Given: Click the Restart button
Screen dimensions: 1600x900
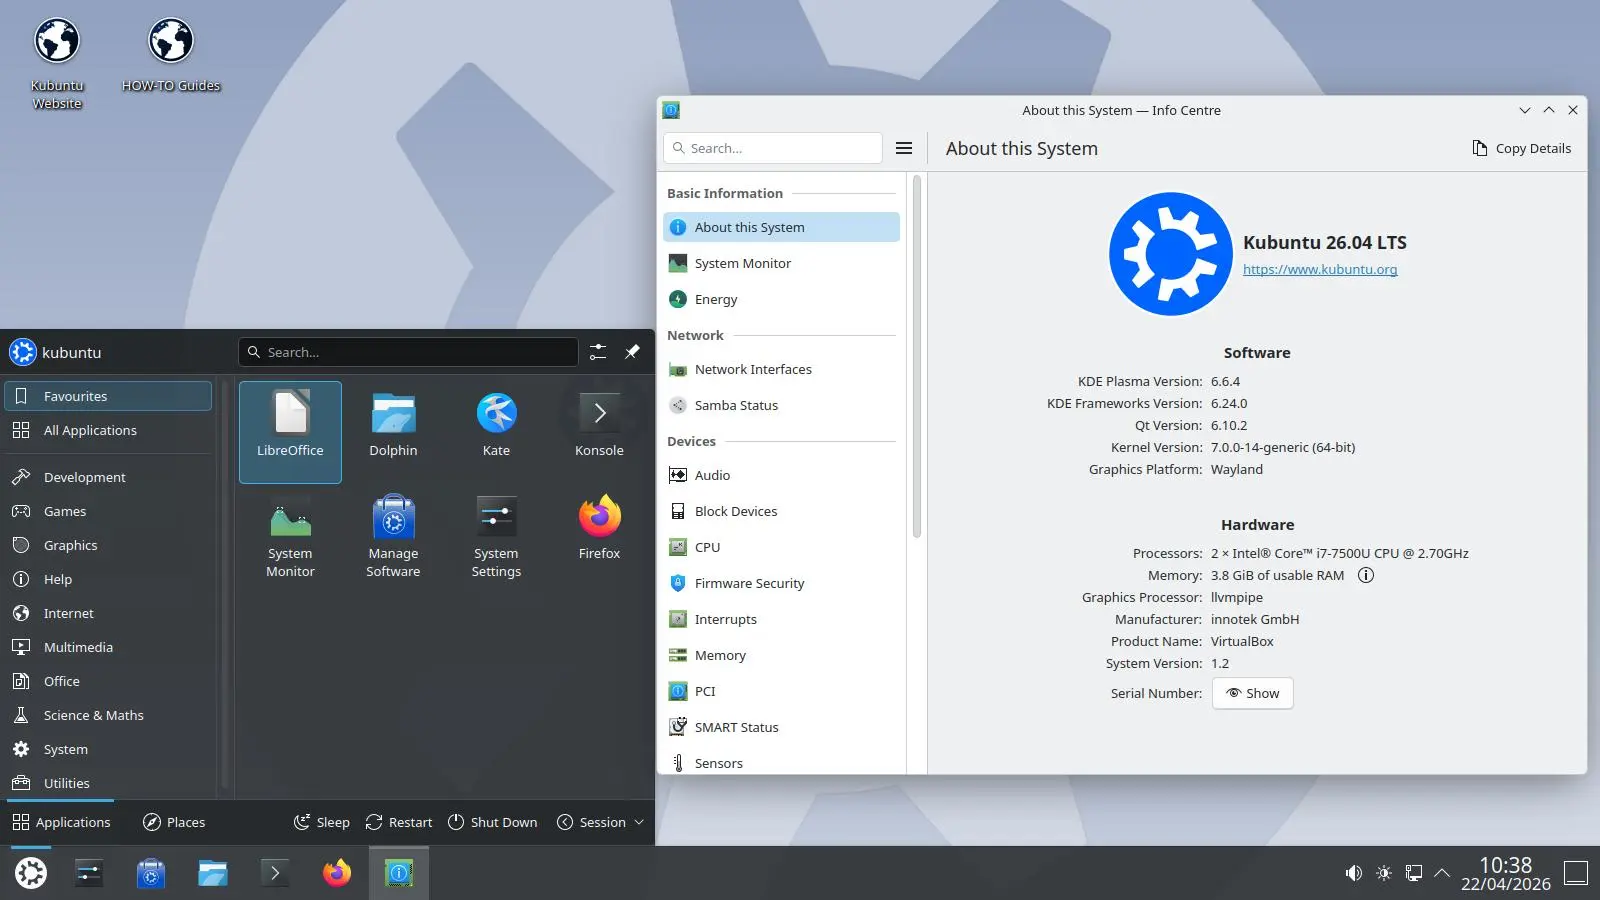Looking at the screenshot, I should point(399,822).
